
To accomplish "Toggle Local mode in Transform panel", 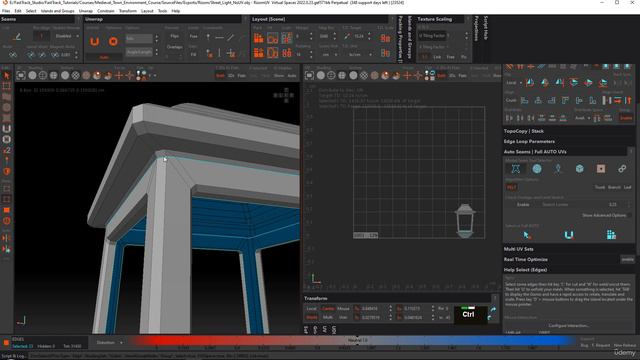I will coord(311,309).
